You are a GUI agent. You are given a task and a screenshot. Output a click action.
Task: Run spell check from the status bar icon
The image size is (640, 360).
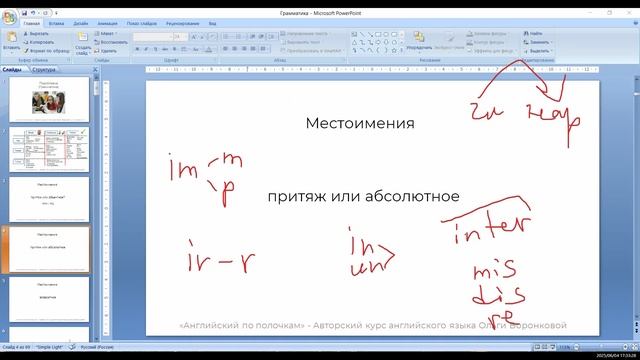[x=72, y=347]
